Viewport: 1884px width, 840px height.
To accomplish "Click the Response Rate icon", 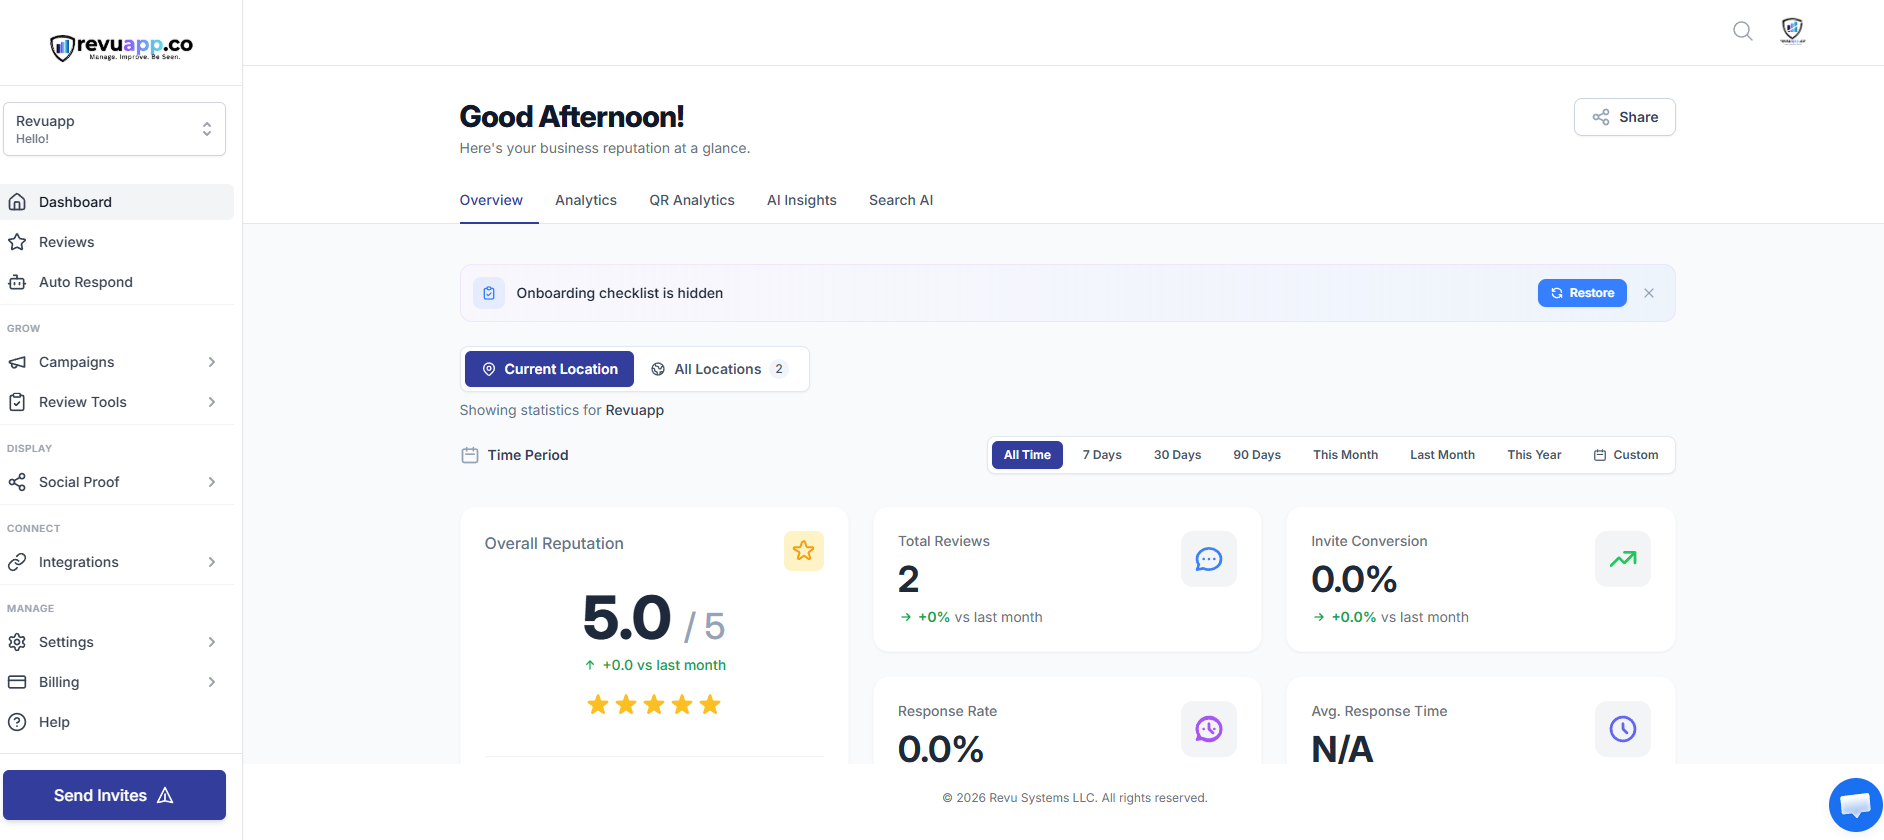I will pyautogui.click(x=1209, y=729).
